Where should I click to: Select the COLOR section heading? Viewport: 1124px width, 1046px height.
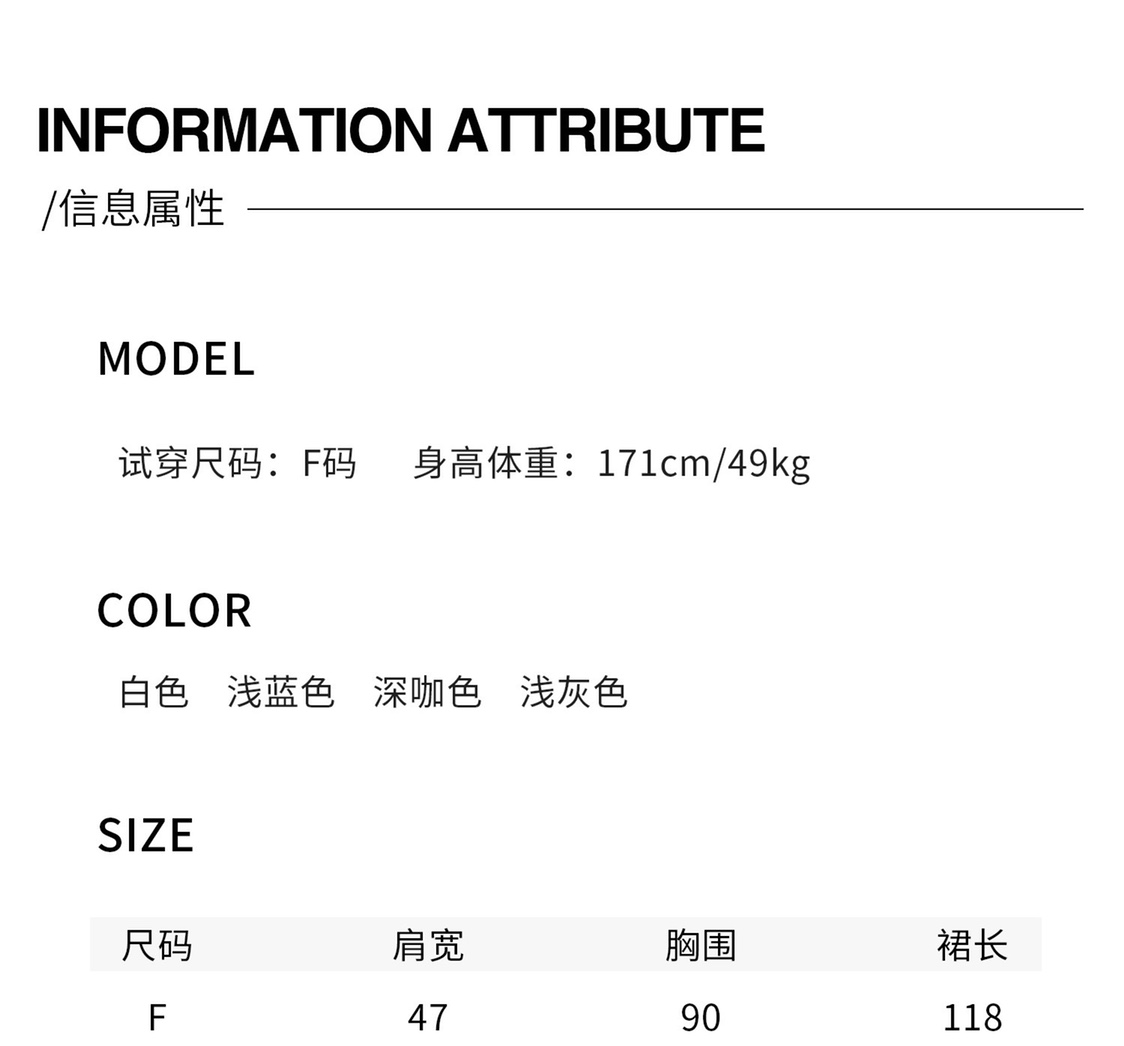coord(174,611)
